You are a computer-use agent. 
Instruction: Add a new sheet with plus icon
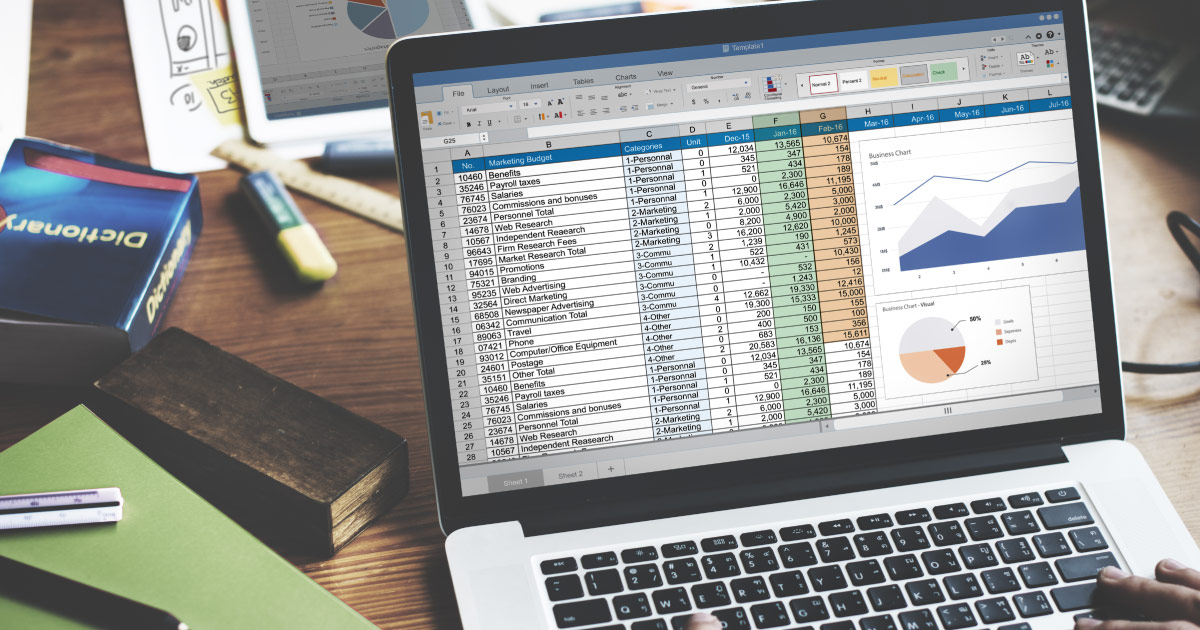(x=610, y=468)
